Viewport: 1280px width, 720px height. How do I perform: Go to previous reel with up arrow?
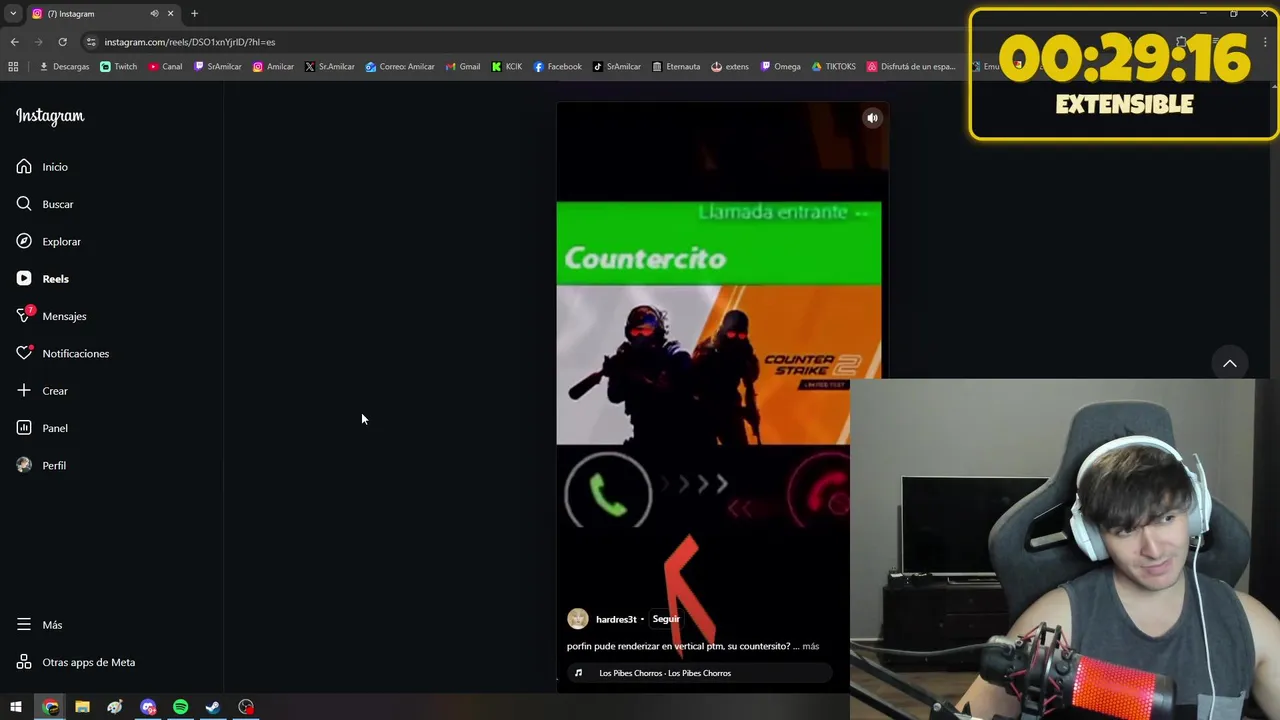1230,363
